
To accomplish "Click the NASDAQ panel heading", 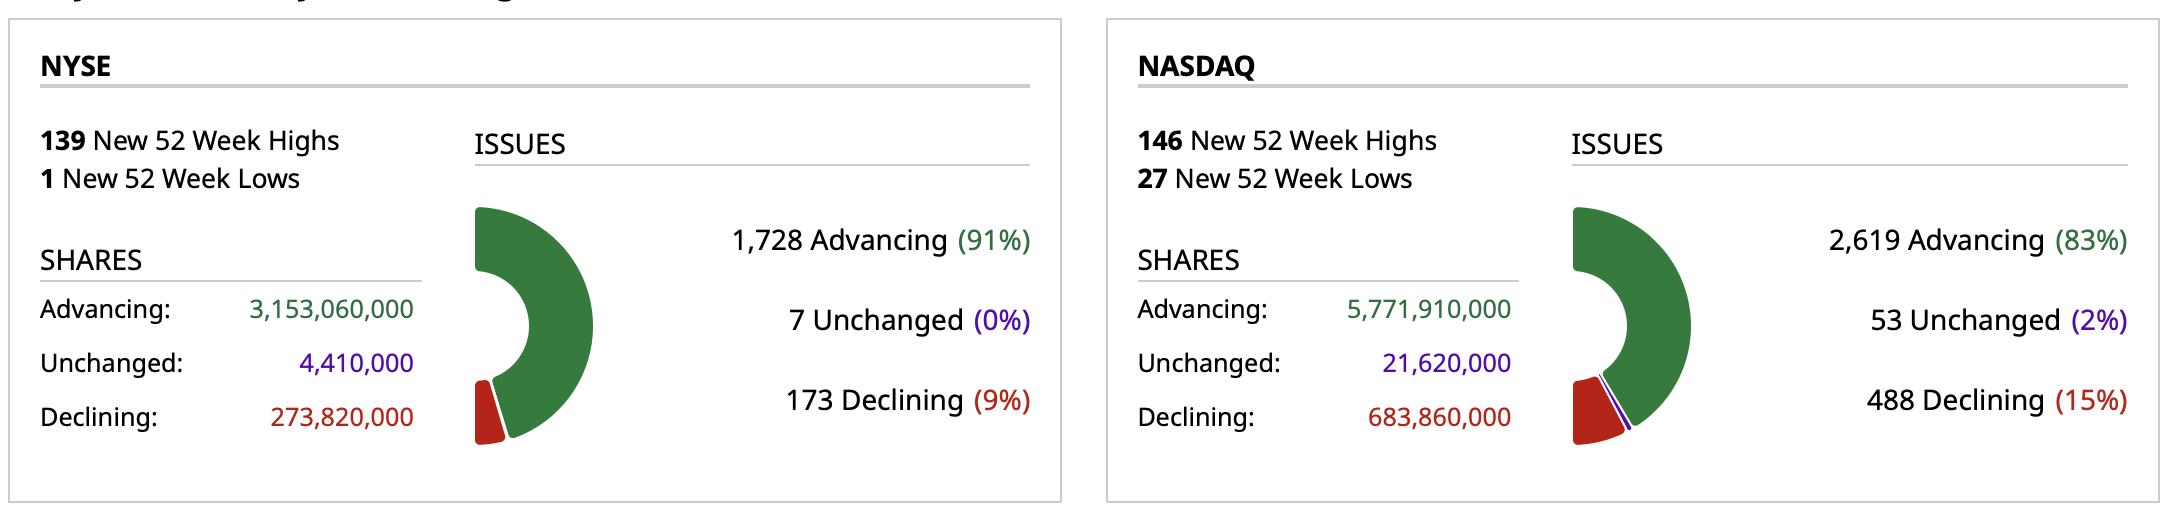I will click(x=1196, y=66).
